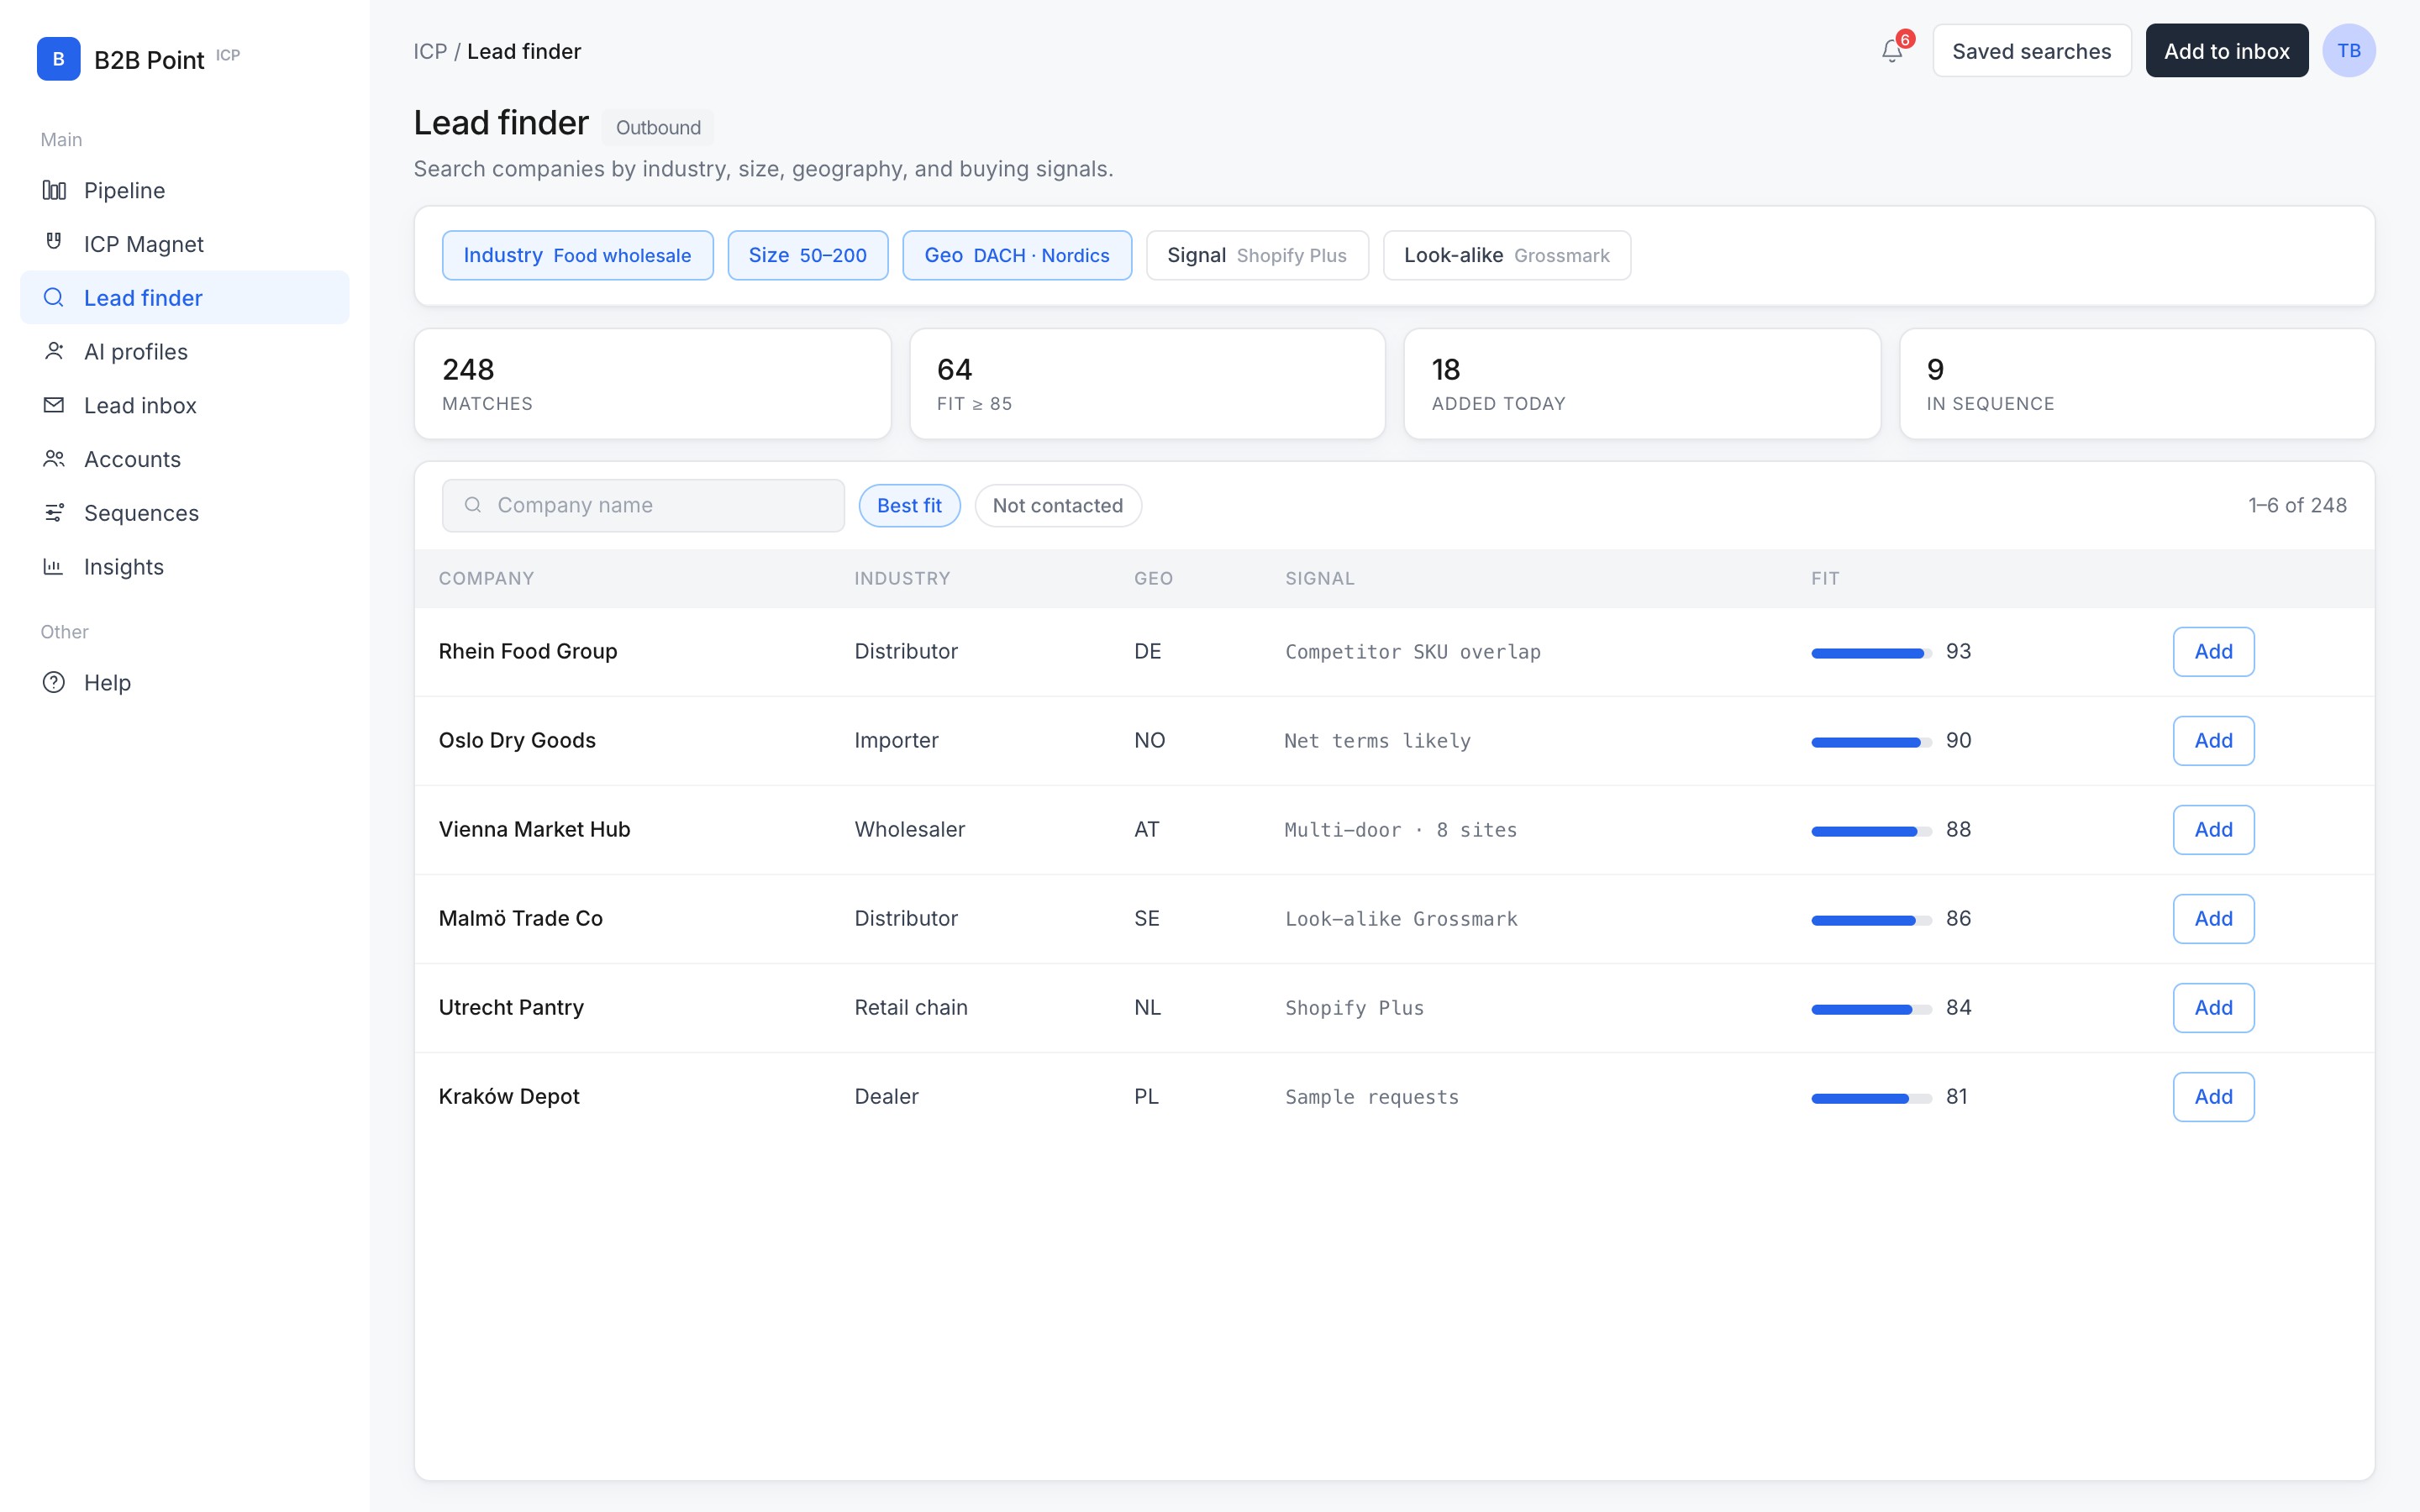Image resolution: width=2420 pixels, height=1512 pixels.
Task: Click the 64 Fit ≥ 85 card
Action: (x=1147, y=384)
